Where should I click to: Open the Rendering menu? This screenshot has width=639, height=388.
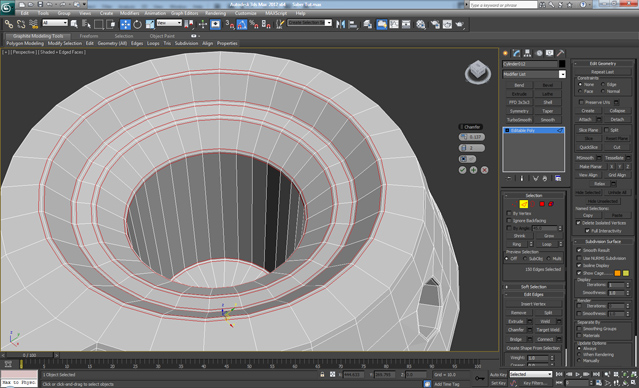[215, 13]
